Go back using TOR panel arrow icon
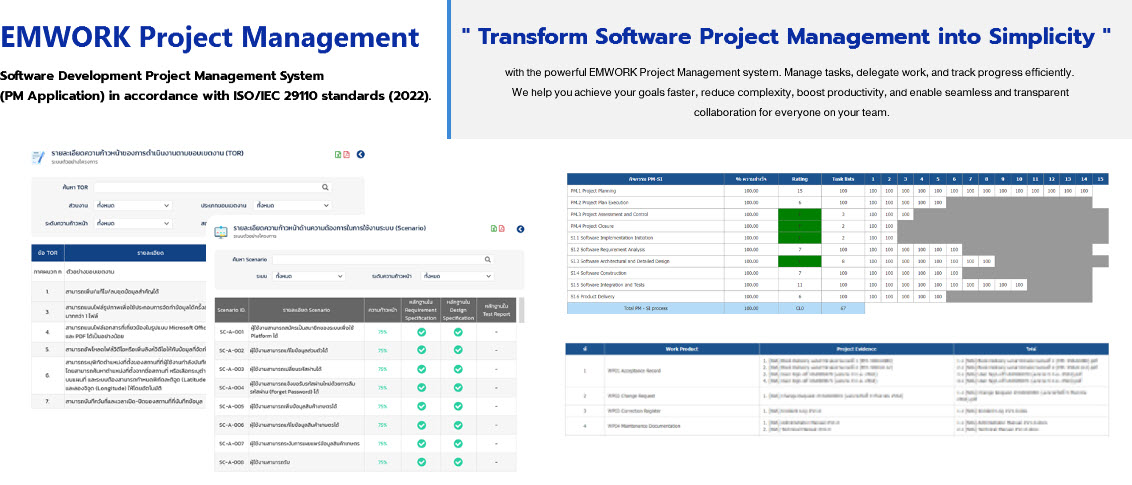 coord(361,154)
